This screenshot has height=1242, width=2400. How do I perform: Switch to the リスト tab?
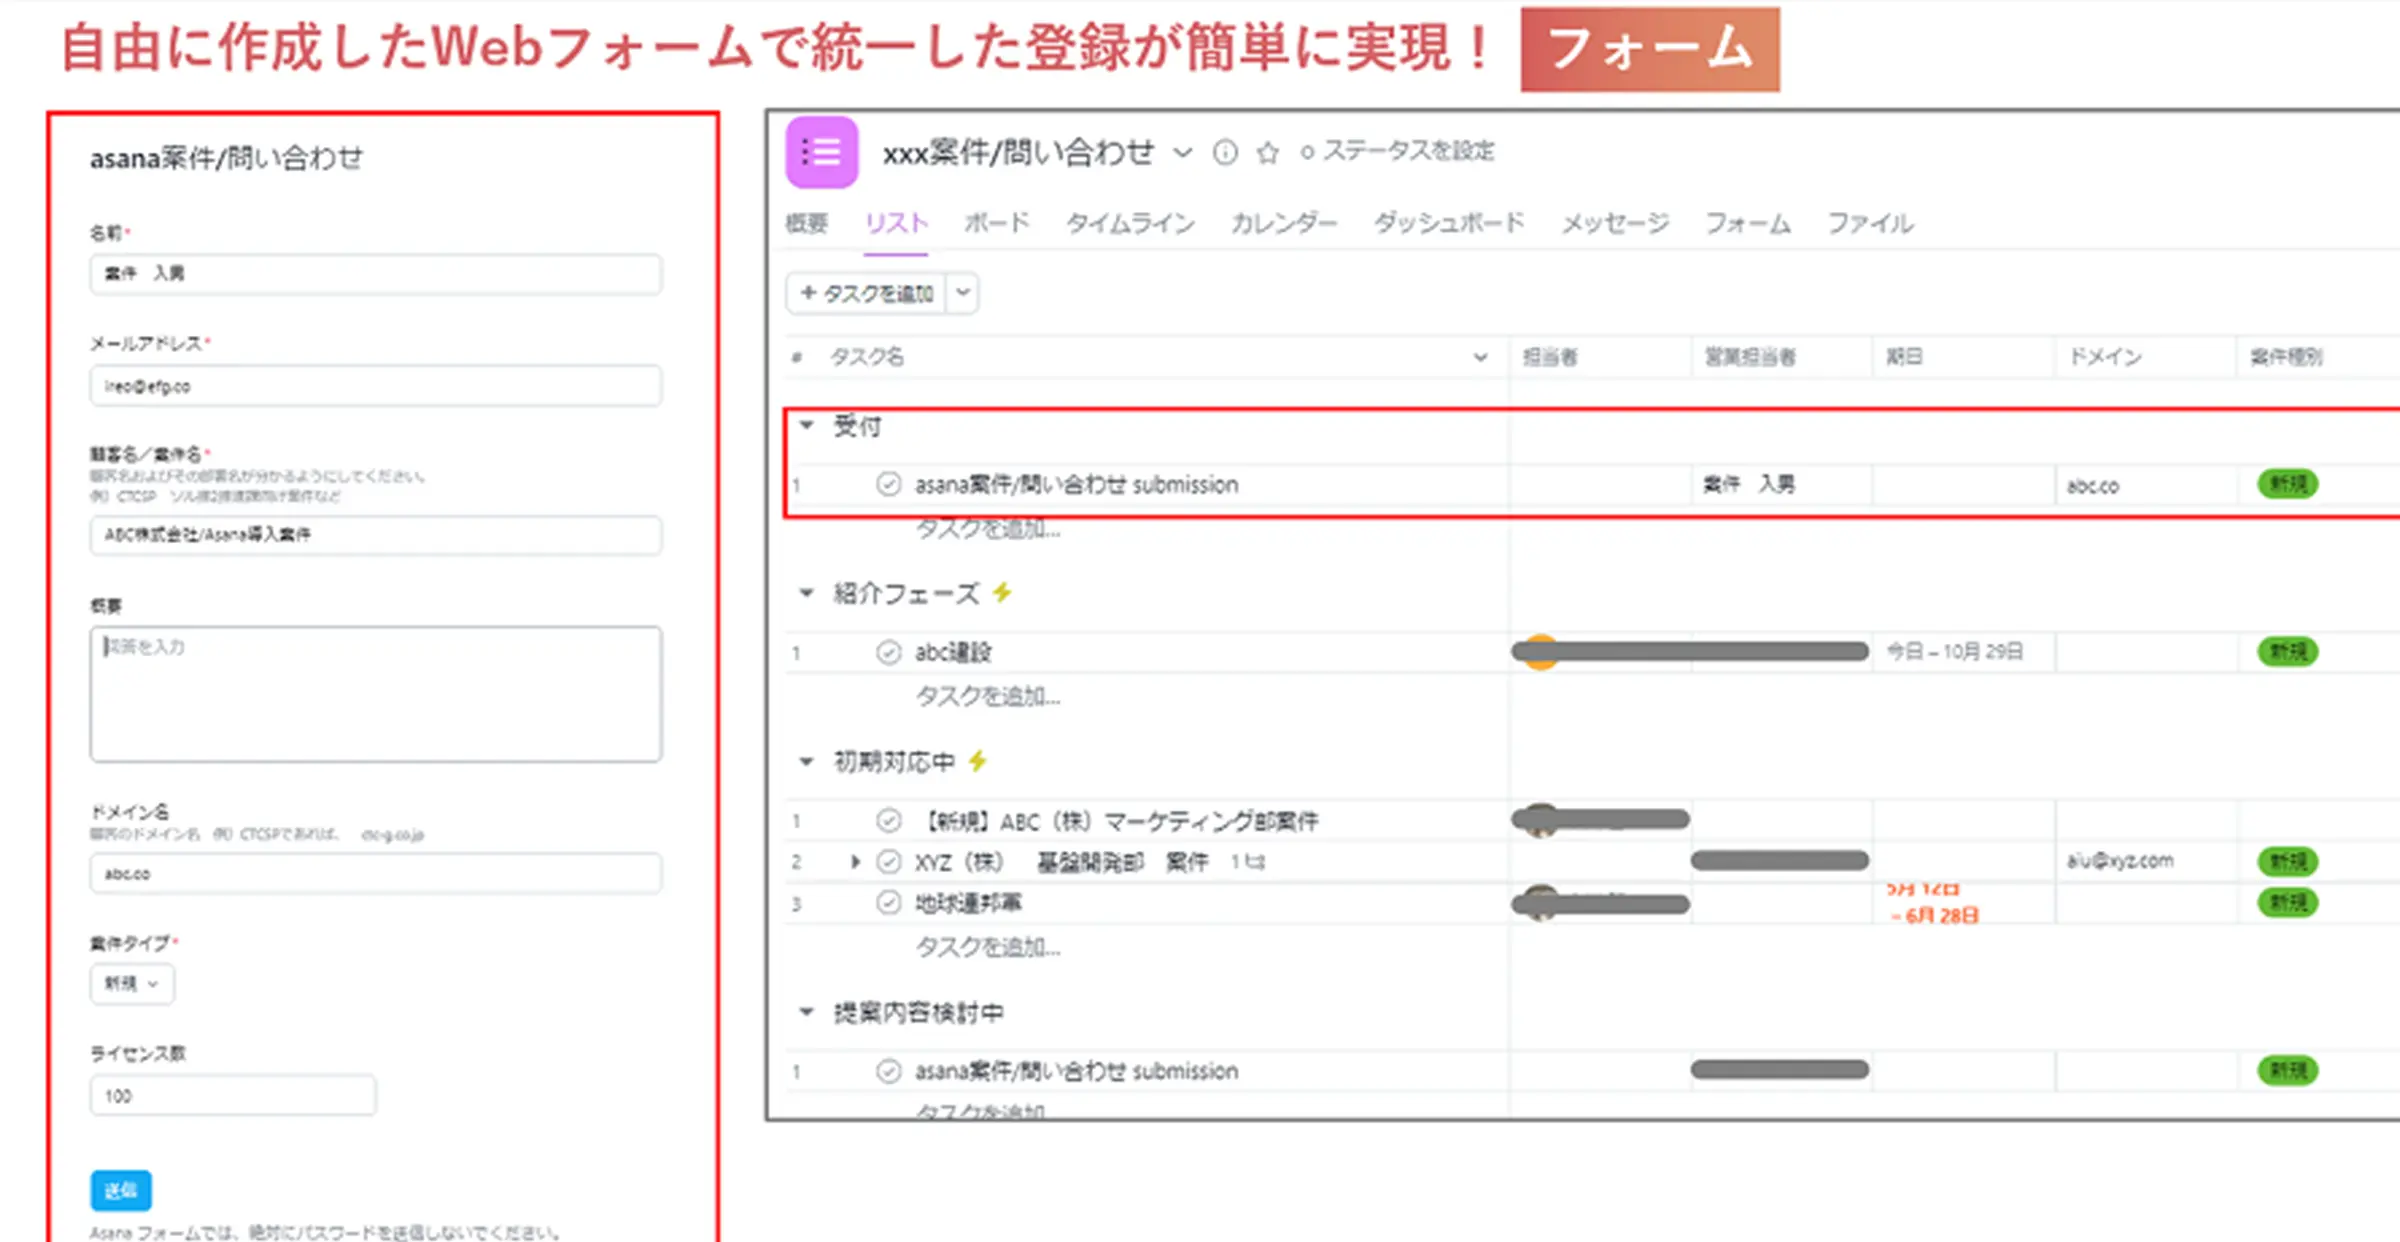[x=896, y=223]
